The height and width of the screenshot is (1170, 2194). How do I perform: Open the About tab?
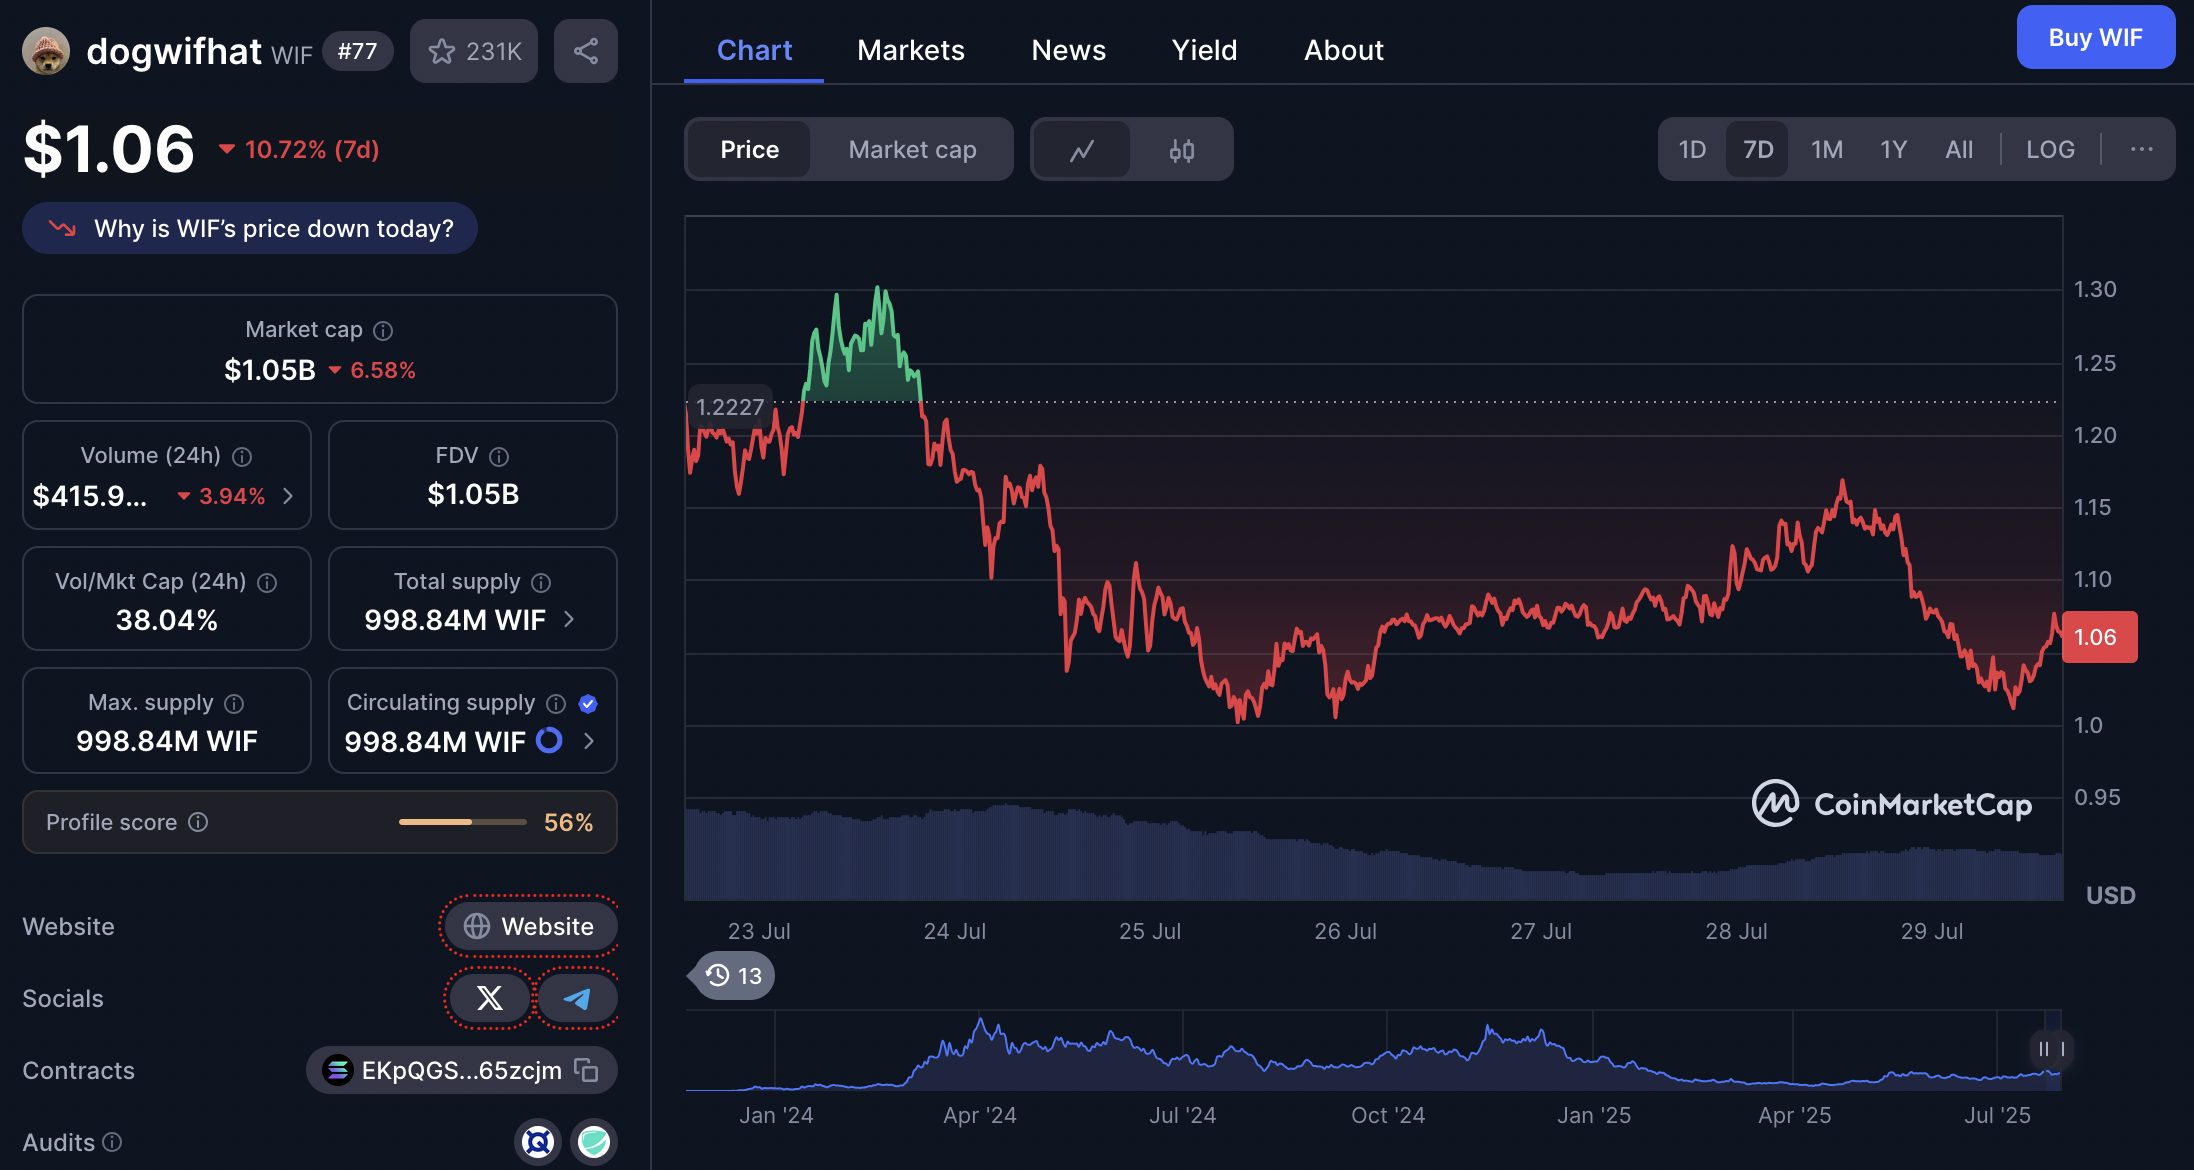pyautogui.click(x=1343, y=50)
